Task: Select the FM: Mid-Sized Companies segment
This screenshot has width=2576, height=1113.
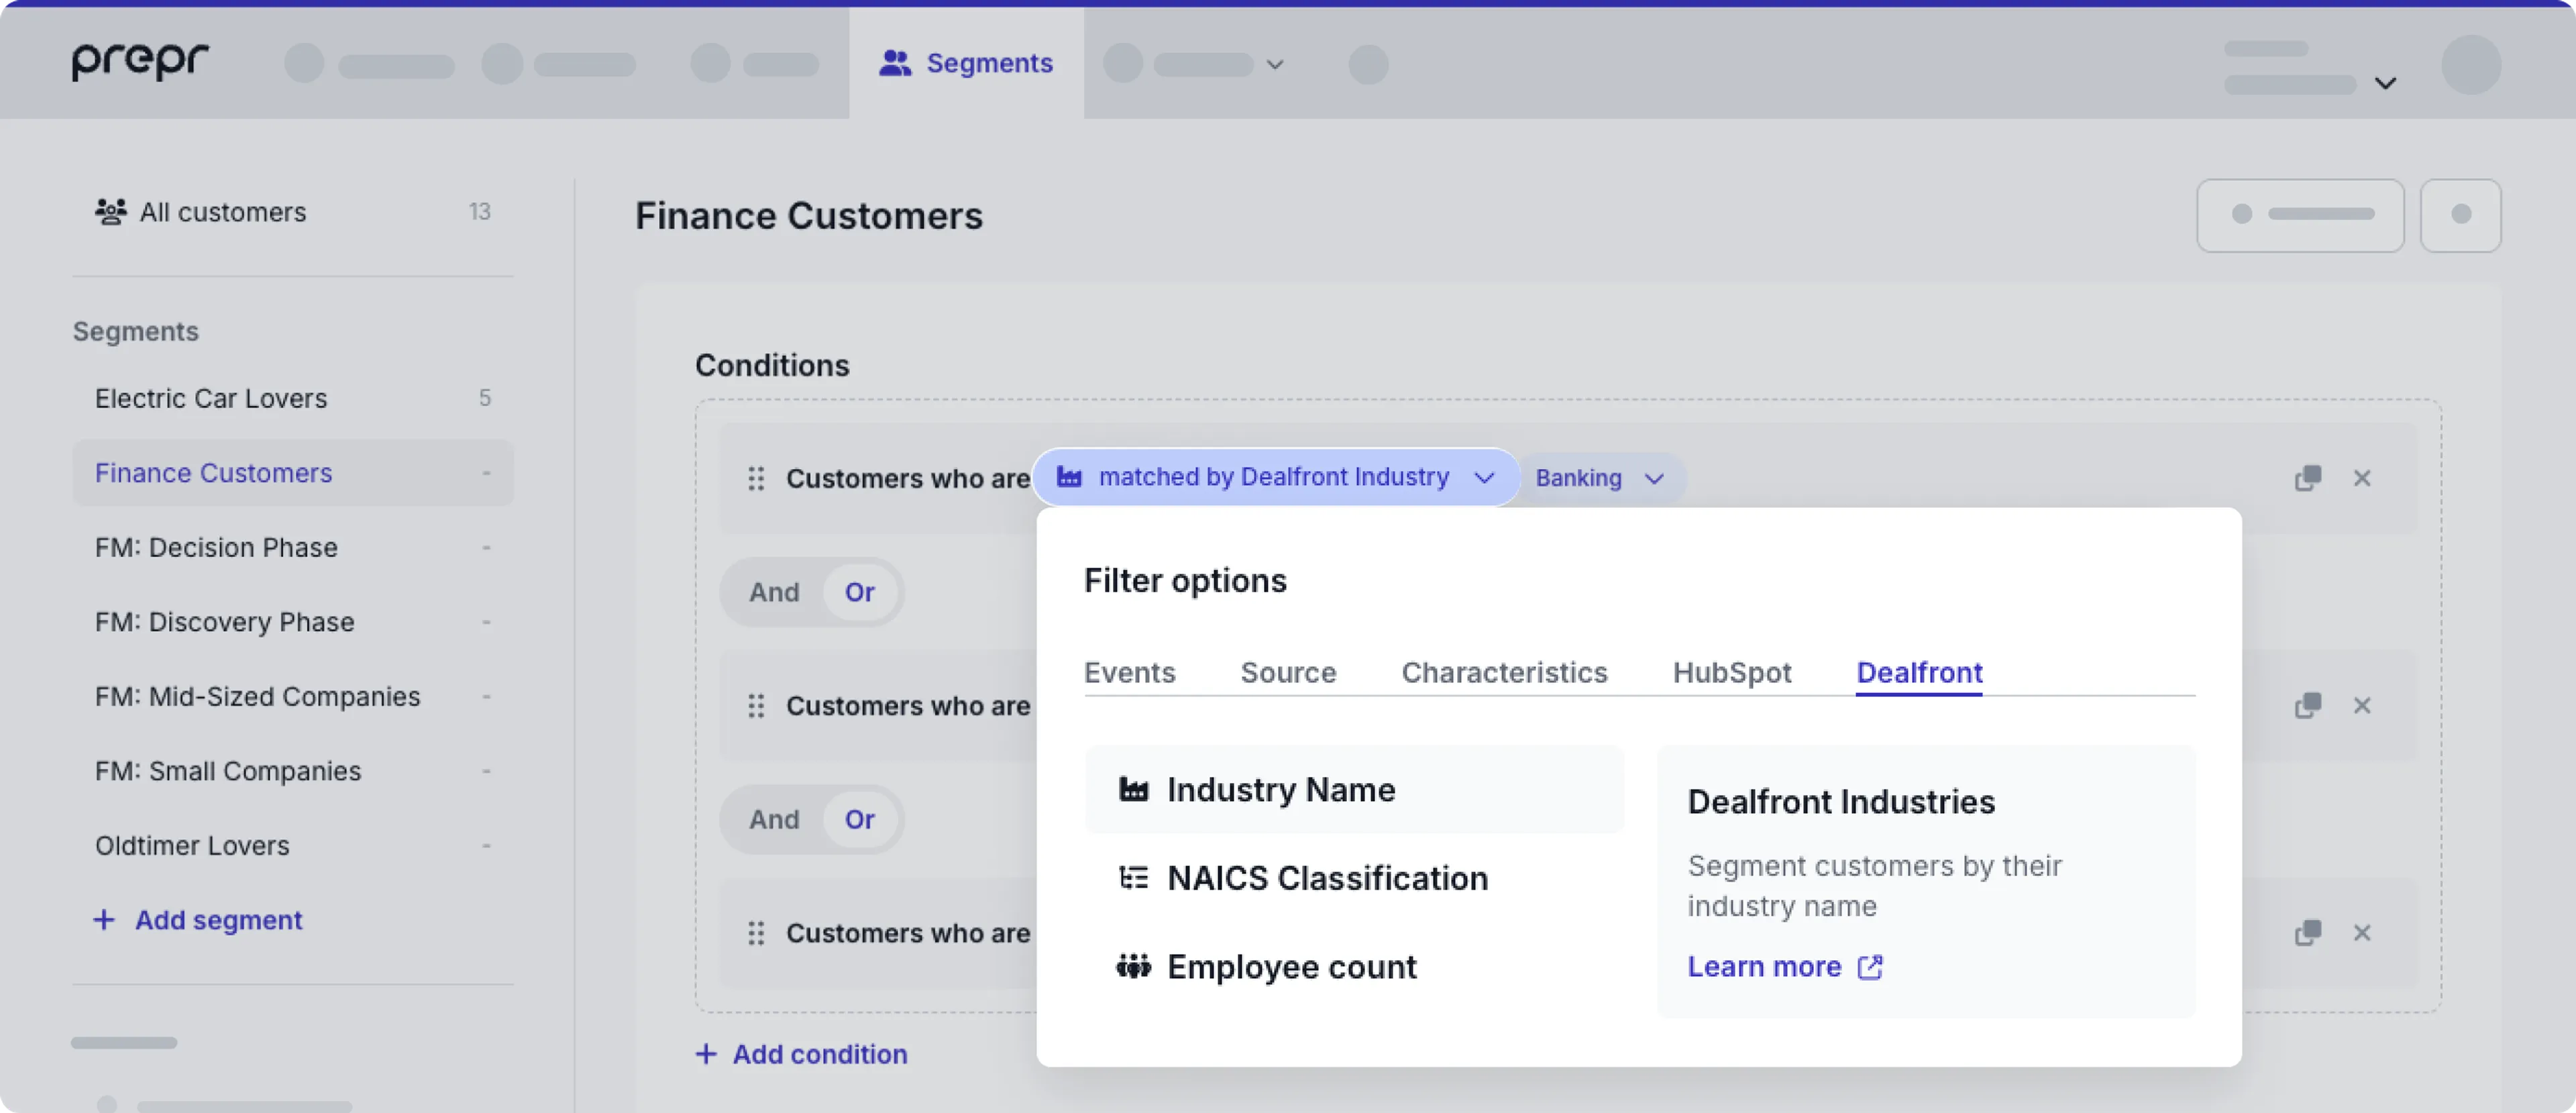Action: [x=292, y=696]
